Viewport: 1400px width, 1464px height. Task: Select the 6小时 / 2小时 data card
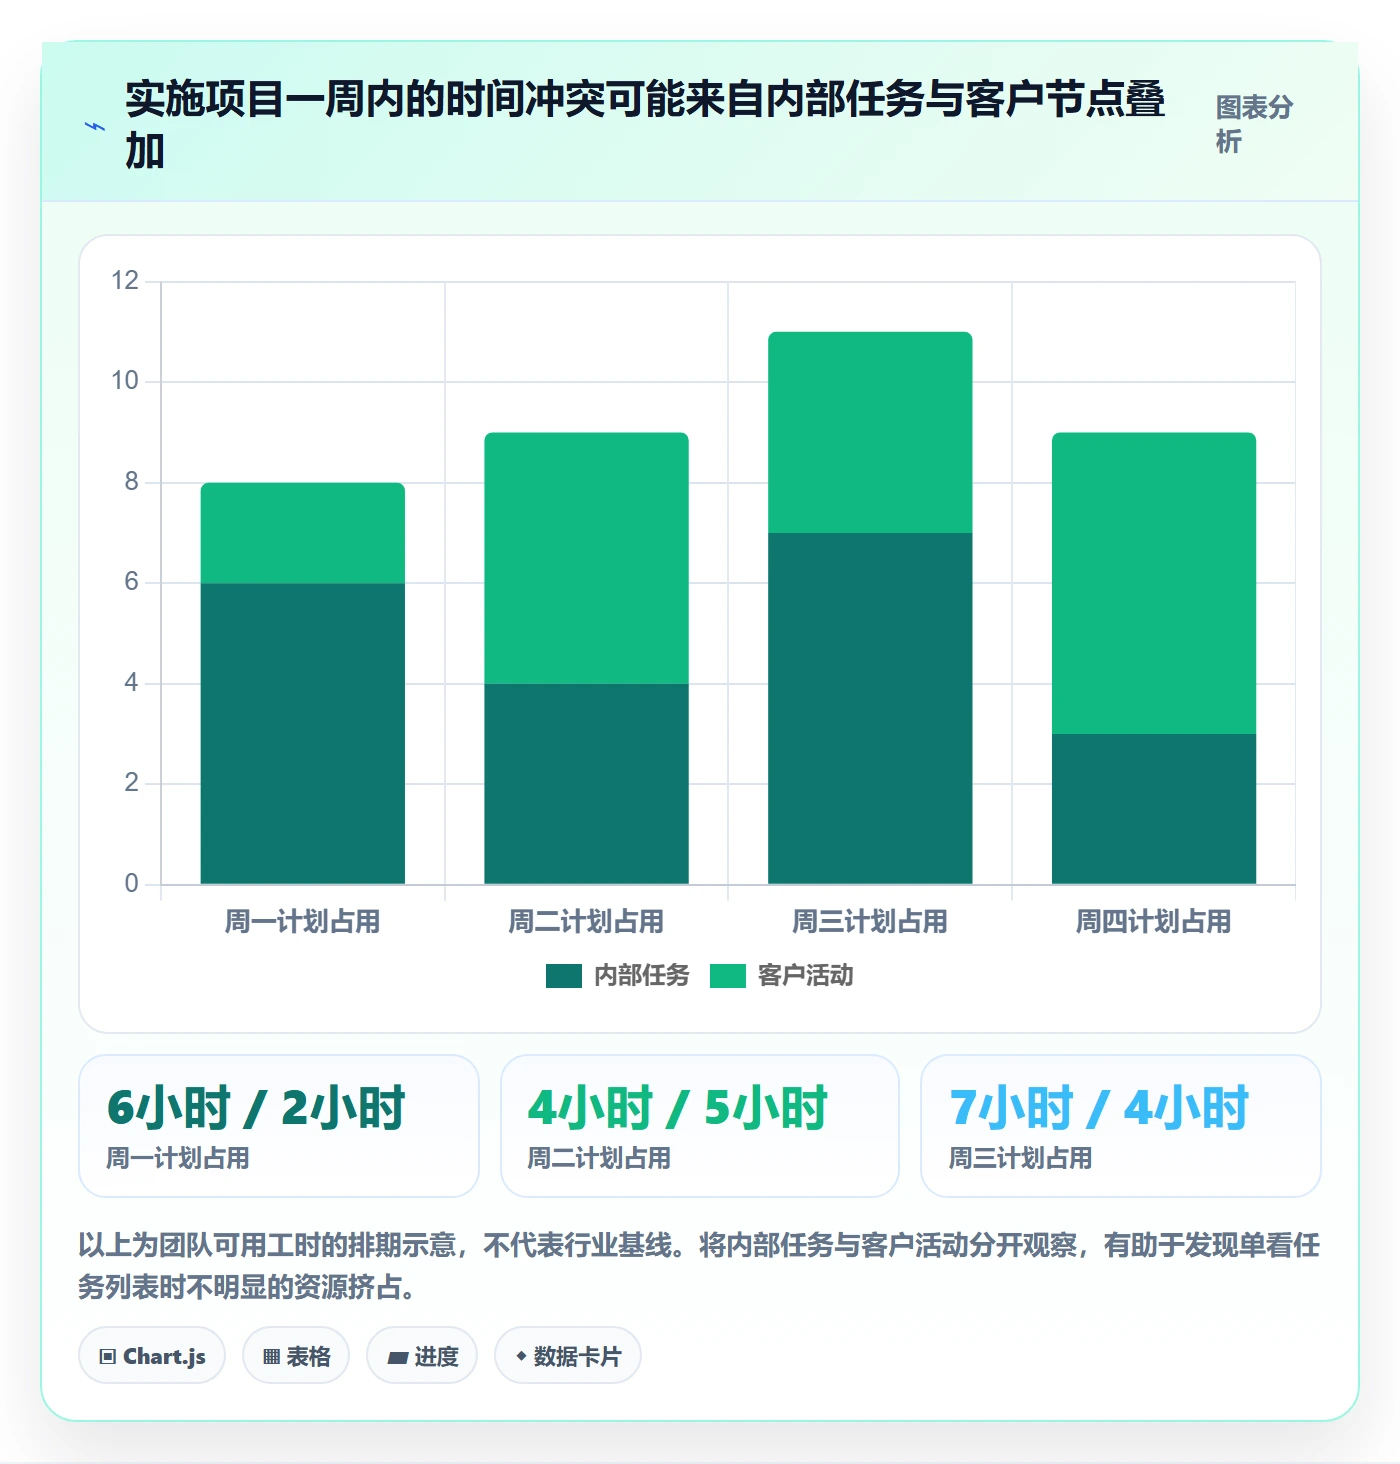(279, 1126)
